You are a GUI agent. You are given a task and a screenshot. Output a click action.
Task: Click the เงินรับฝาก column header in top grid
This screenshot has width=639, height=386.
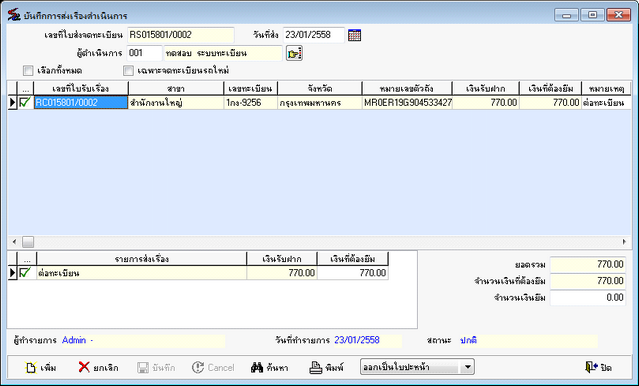click(485, 88)
